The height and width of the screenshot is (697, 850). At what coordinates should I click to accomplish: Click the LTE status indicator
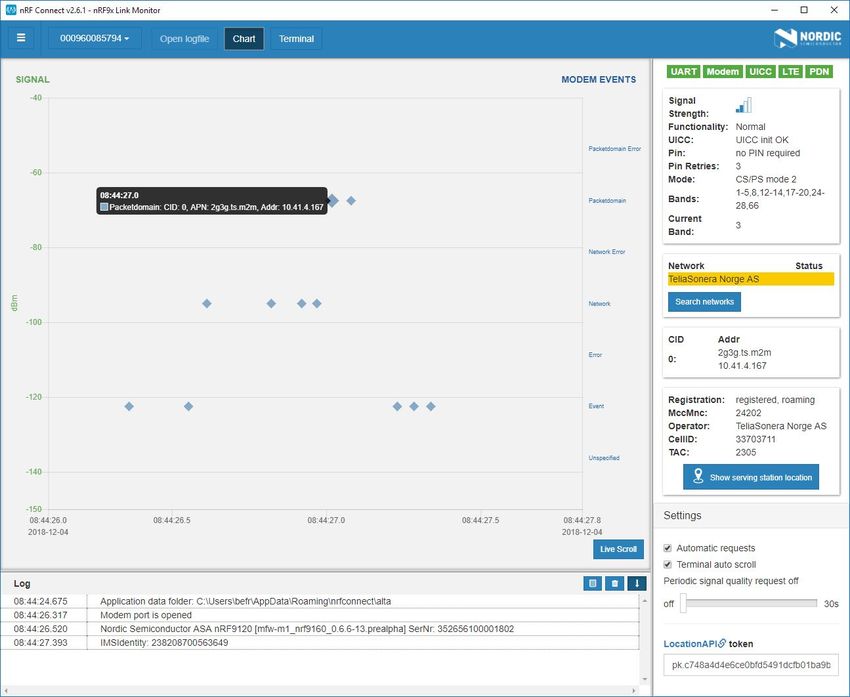[790, 72]
